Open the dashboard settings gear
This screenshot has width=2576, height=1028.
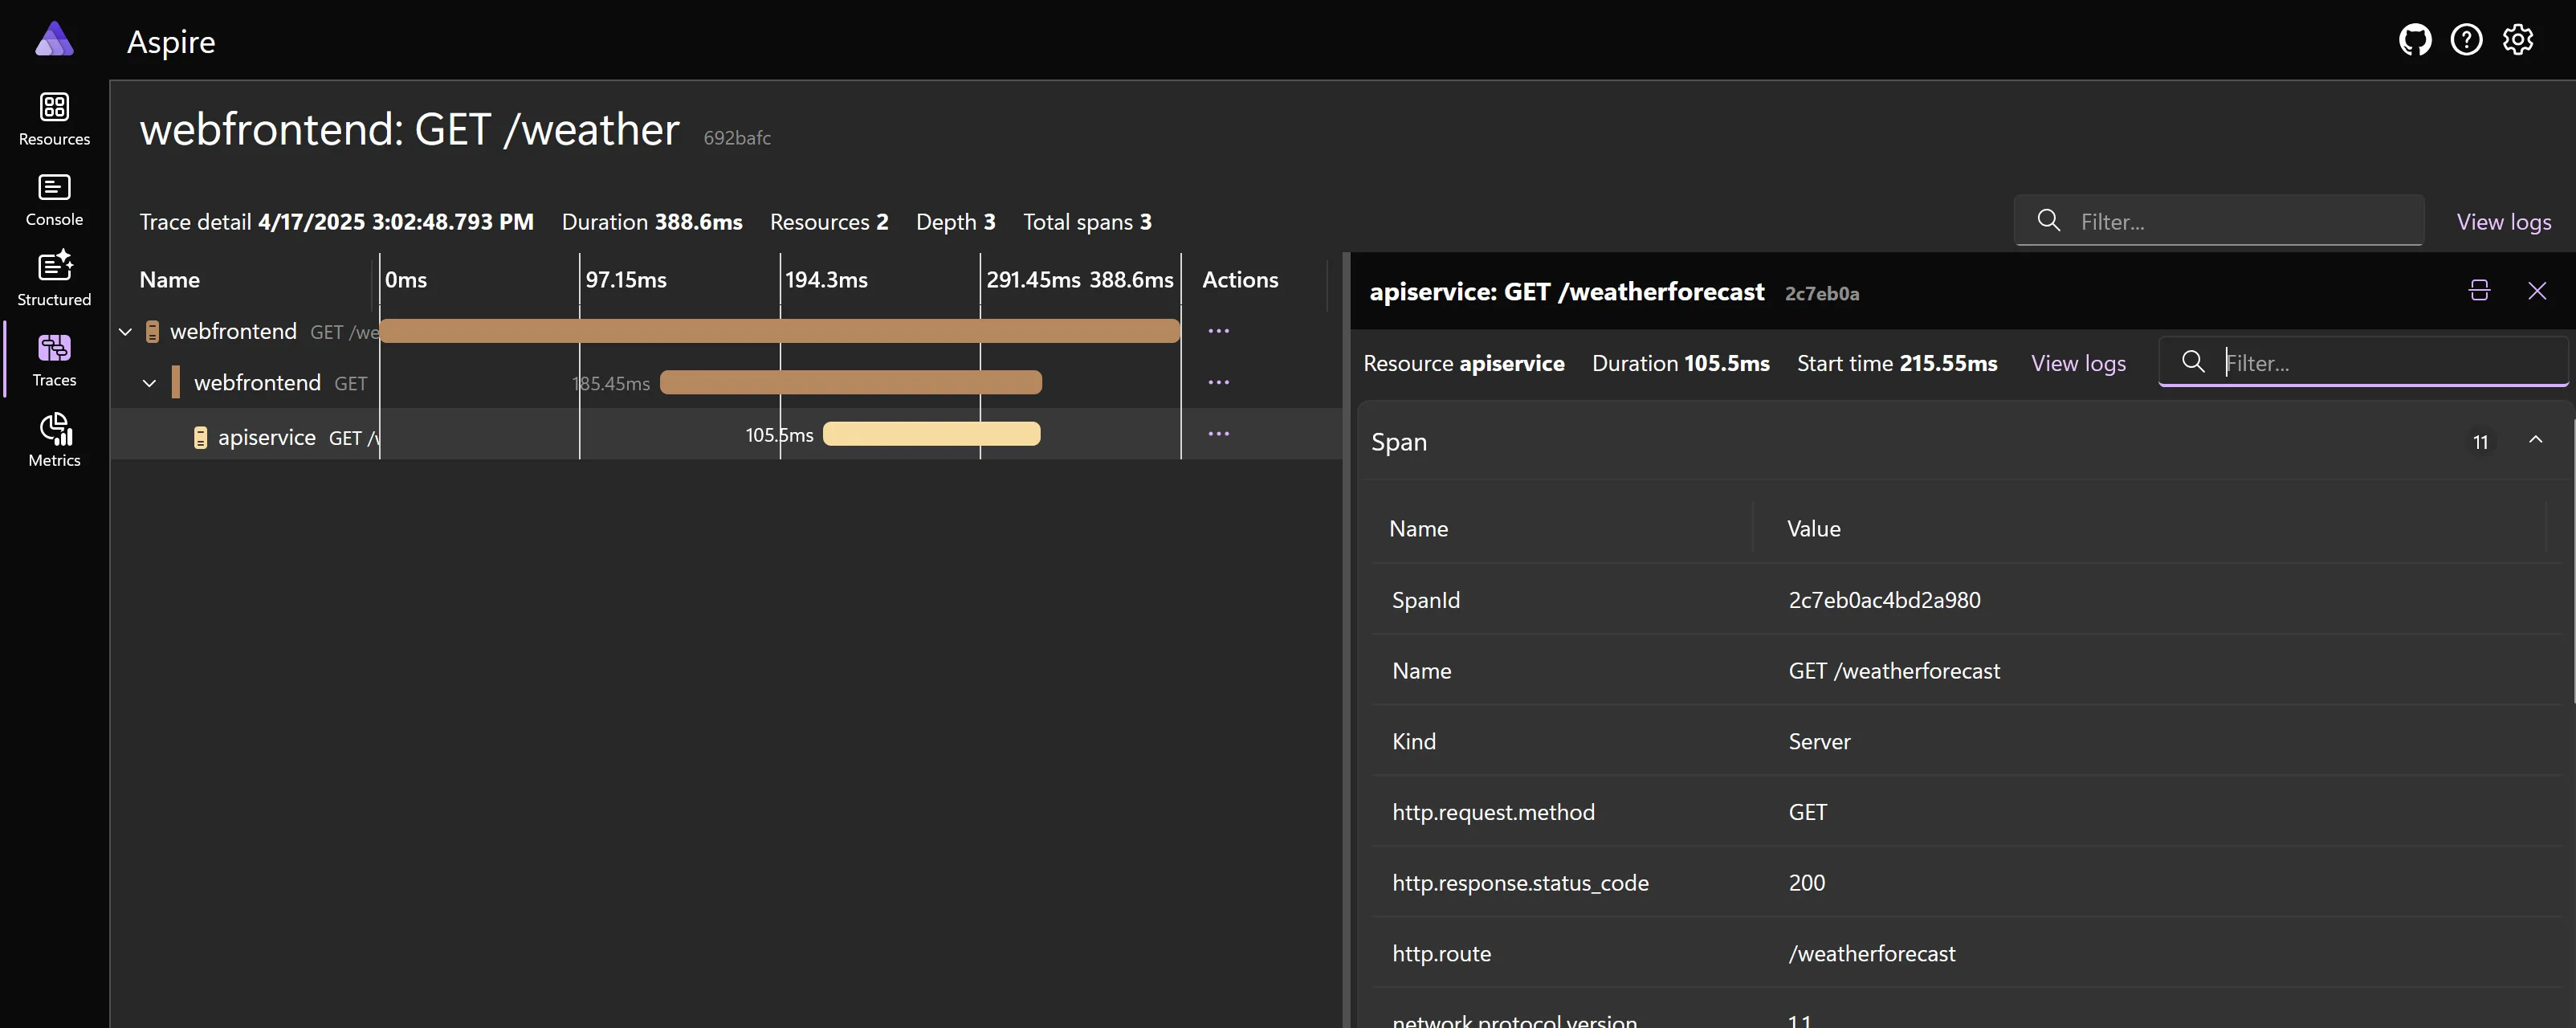(x=2518, y=39)
